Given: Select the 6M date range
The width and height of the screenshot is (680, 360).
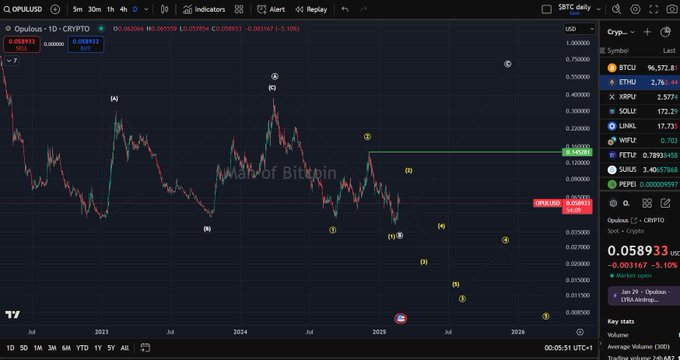Looking at the screenshot, I should click(x=66, y=348).
